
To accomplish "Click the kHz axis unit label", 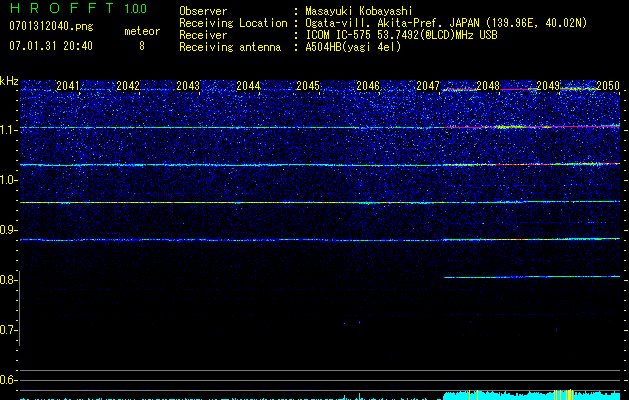I will (9, 81).
